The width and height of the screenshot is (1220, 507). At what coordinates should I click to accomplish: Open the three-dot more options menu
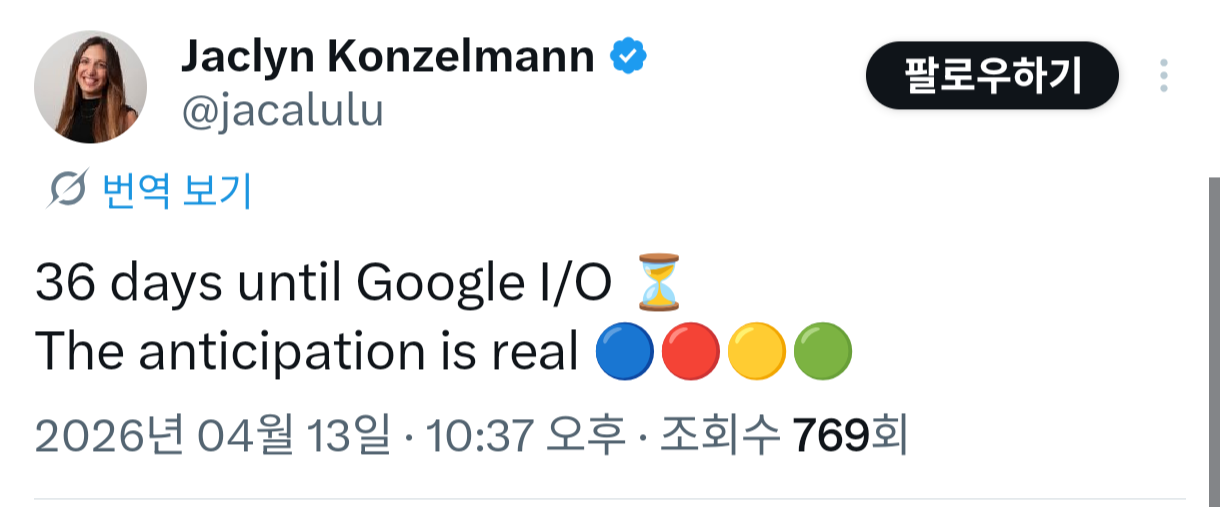pos(1163,76)
